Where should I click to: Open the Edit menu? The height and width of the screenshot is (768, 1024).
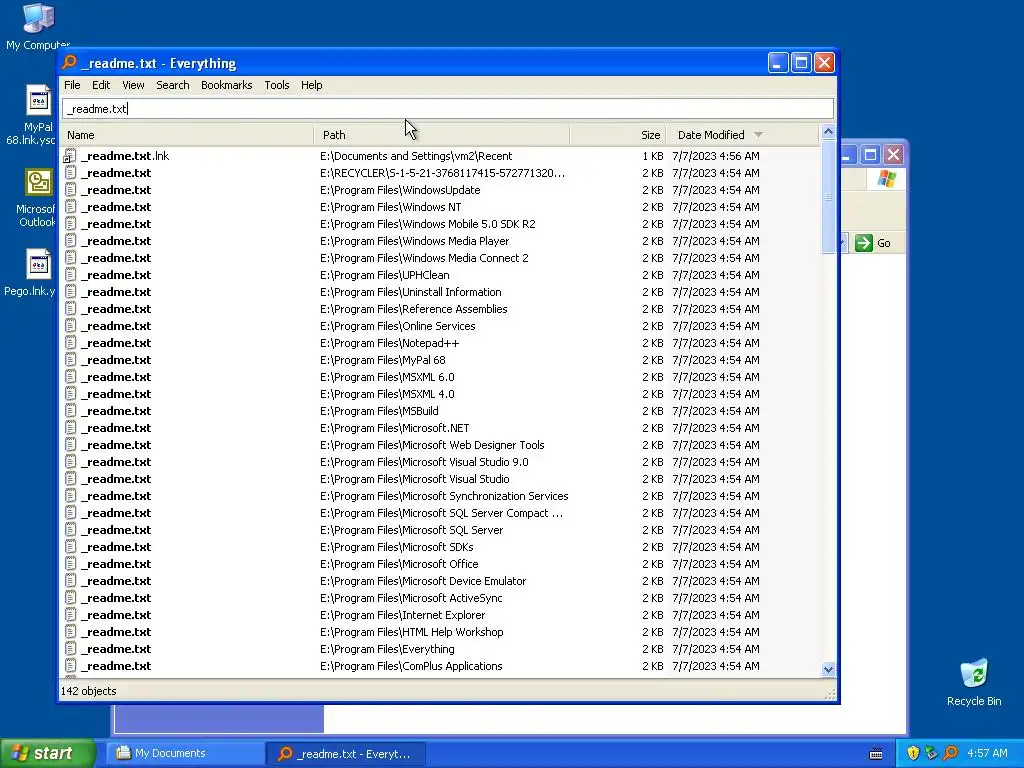[x=101, y=85]
